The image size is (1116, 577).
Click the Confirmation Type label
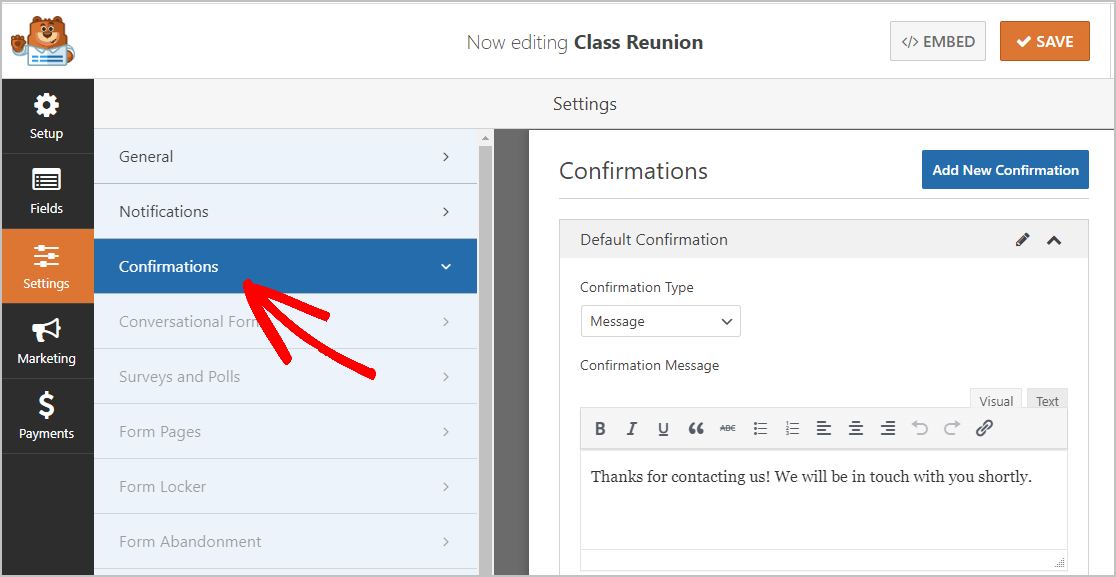636,287
